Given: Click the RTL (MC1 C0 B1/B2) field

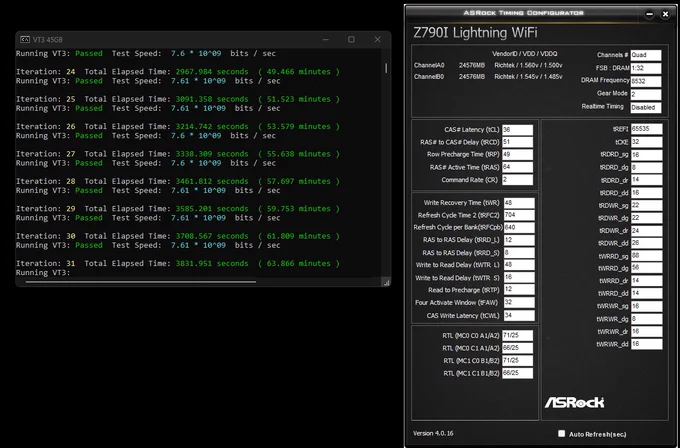Looking at the screenshot, I should (517, 361).
